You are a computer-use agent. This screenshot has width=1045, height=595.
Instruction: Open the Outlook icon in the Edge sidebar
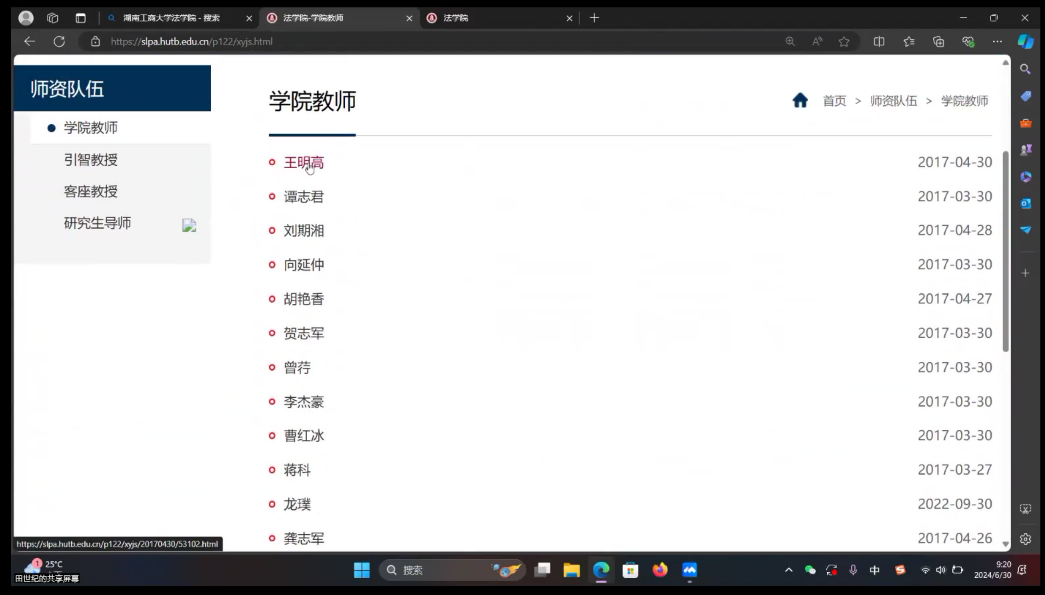pos(1025,203)
